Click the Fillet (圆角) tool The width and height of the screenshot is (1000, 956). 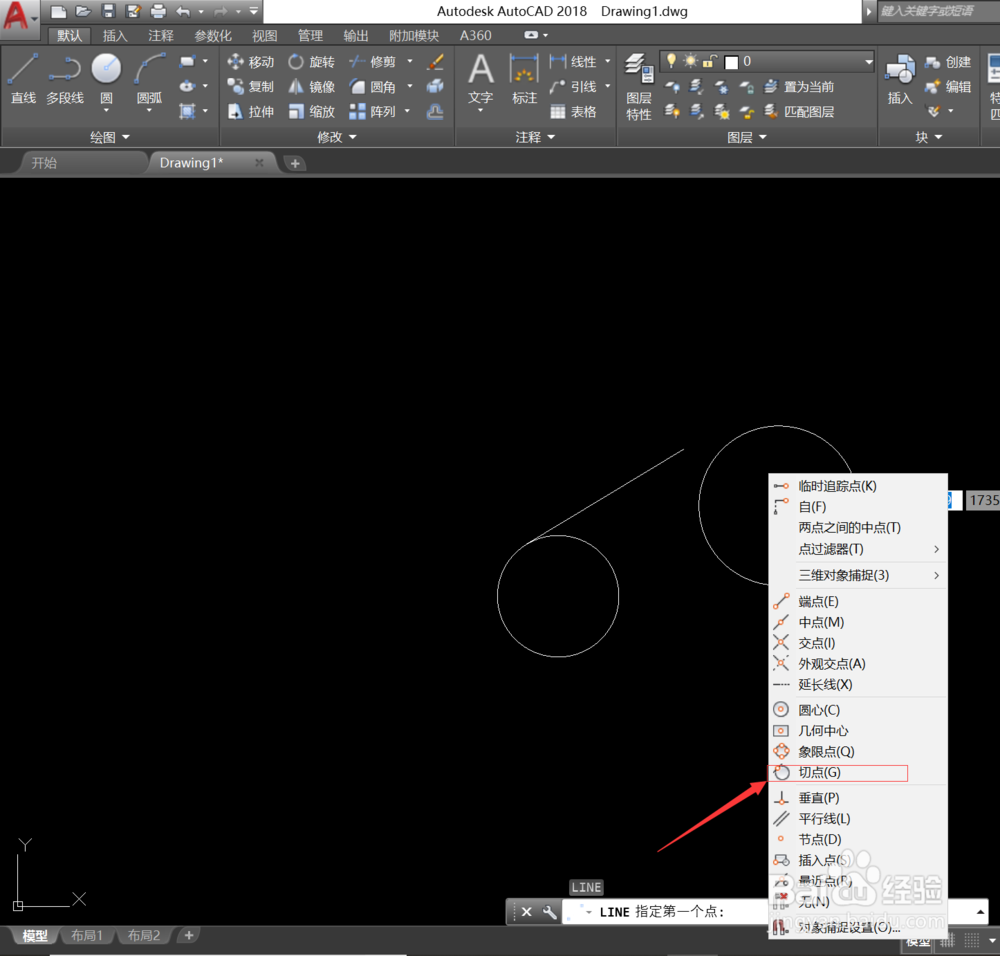[x=372, y=86]
